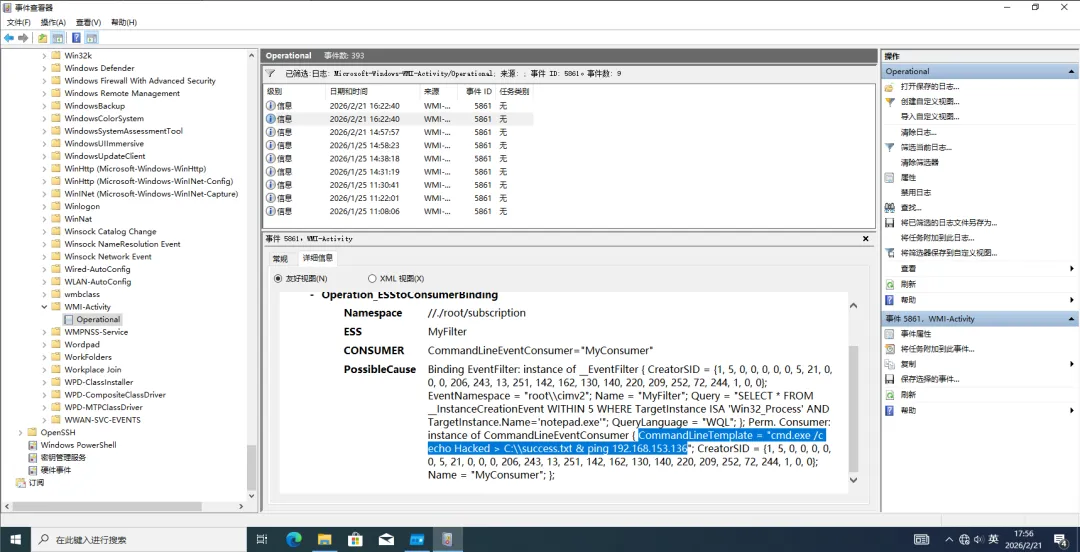Open the Mail app from the taskbar

tap(386, 539)
